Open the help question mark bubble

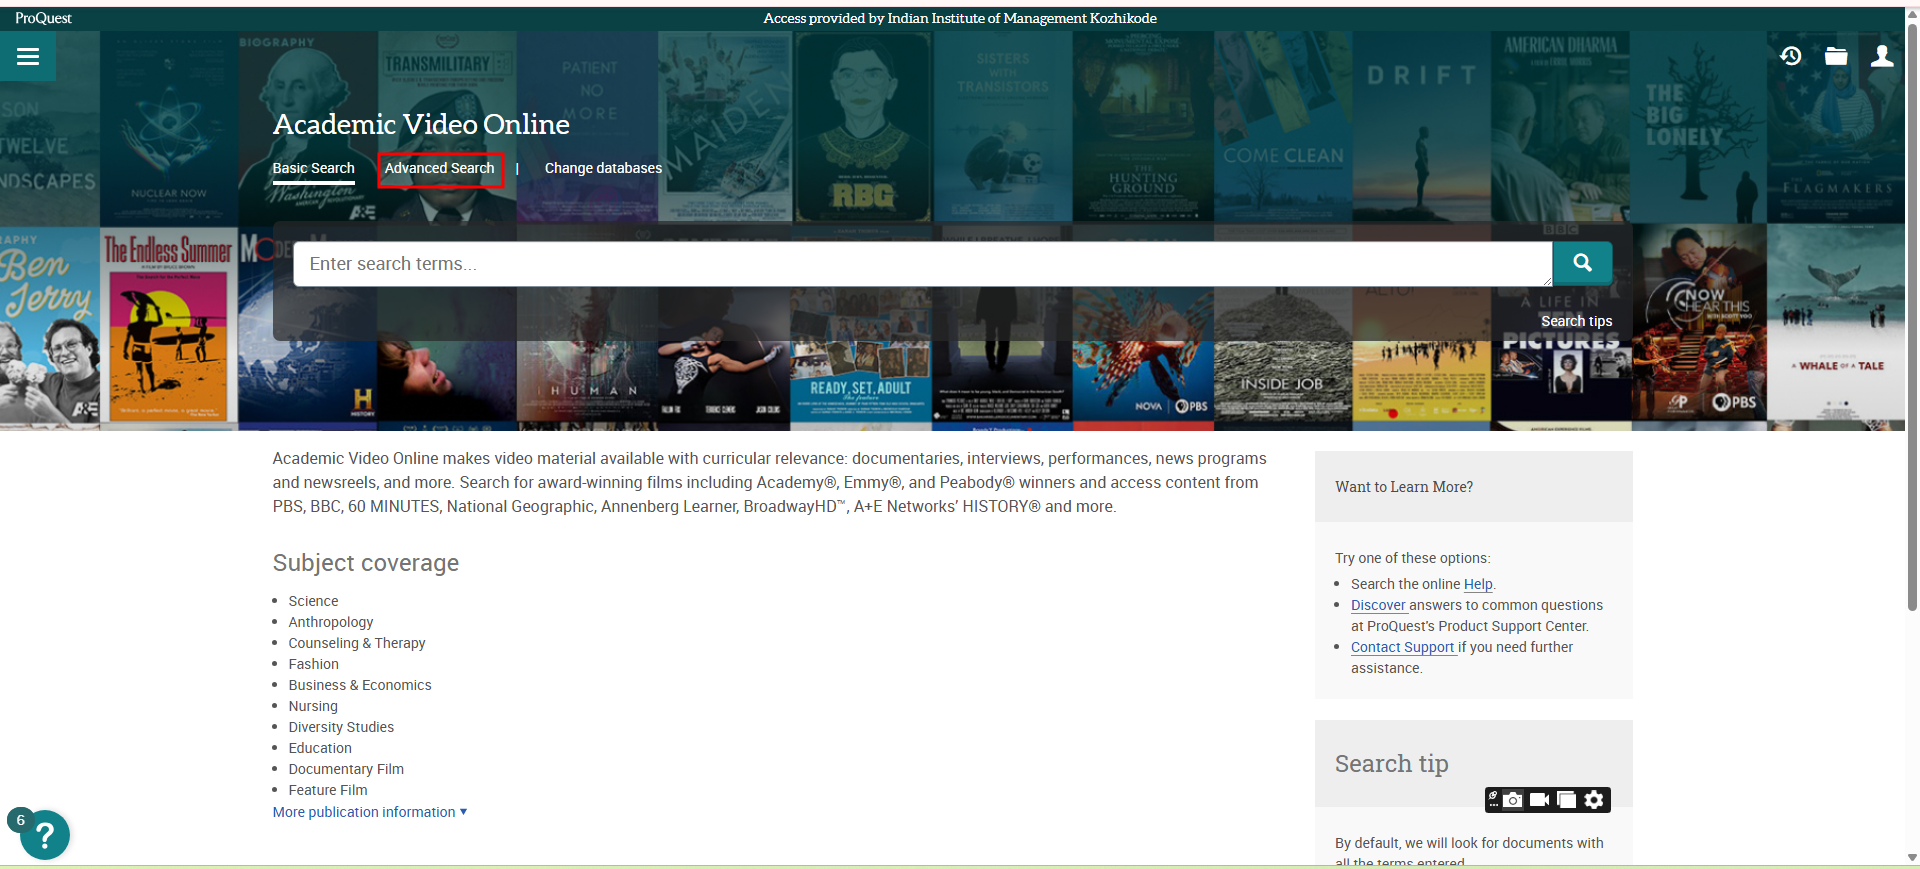click(x=44, y=835)
